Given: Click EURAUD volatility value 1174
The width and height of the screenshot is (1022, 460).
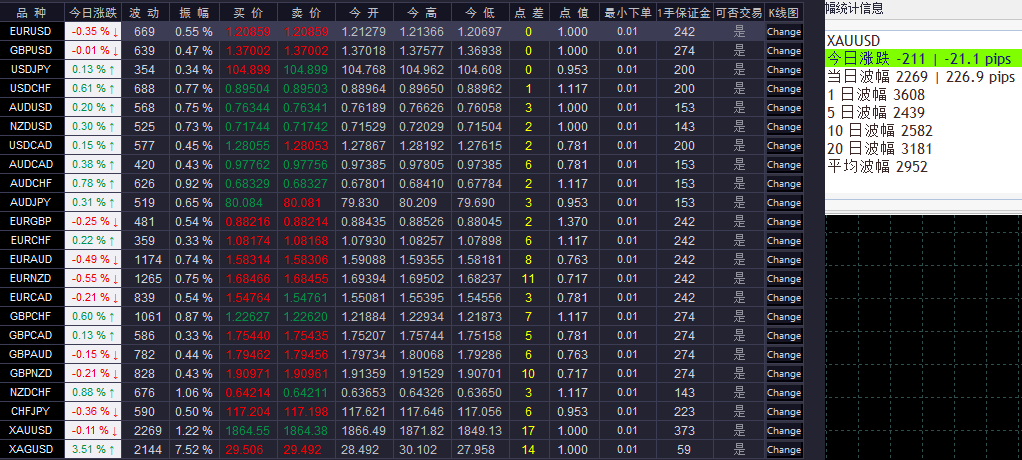Looking at the screenshot, I should (x=147, y=260).
